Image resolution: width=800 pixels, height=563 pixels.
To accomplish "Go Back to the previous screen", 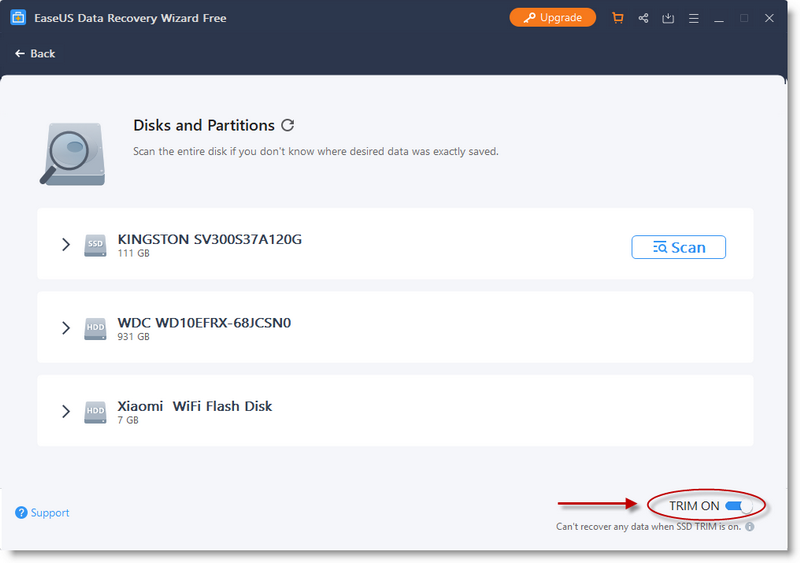I will (x=35, y=54).
